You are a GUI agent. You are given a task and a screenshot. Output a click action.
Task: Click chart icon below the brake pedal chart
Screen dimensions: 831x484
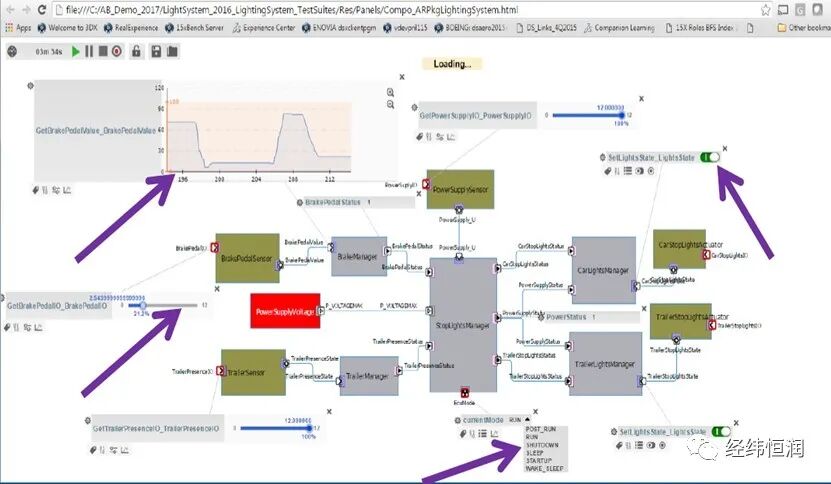[67, 190]
